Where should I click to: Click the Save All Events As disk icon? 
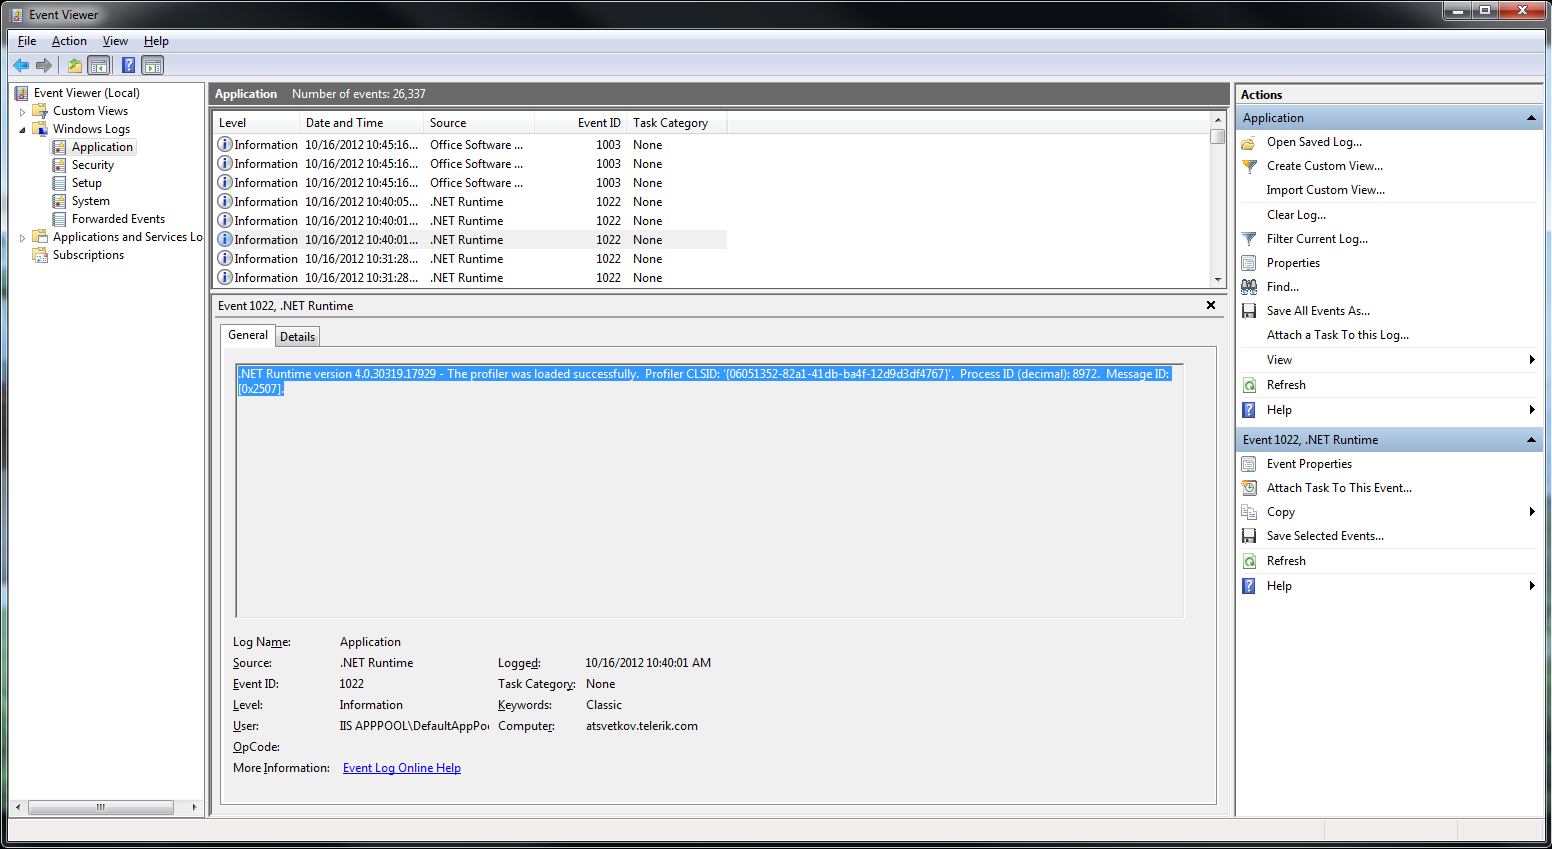pyautogui.click(x=1249, y=311)
